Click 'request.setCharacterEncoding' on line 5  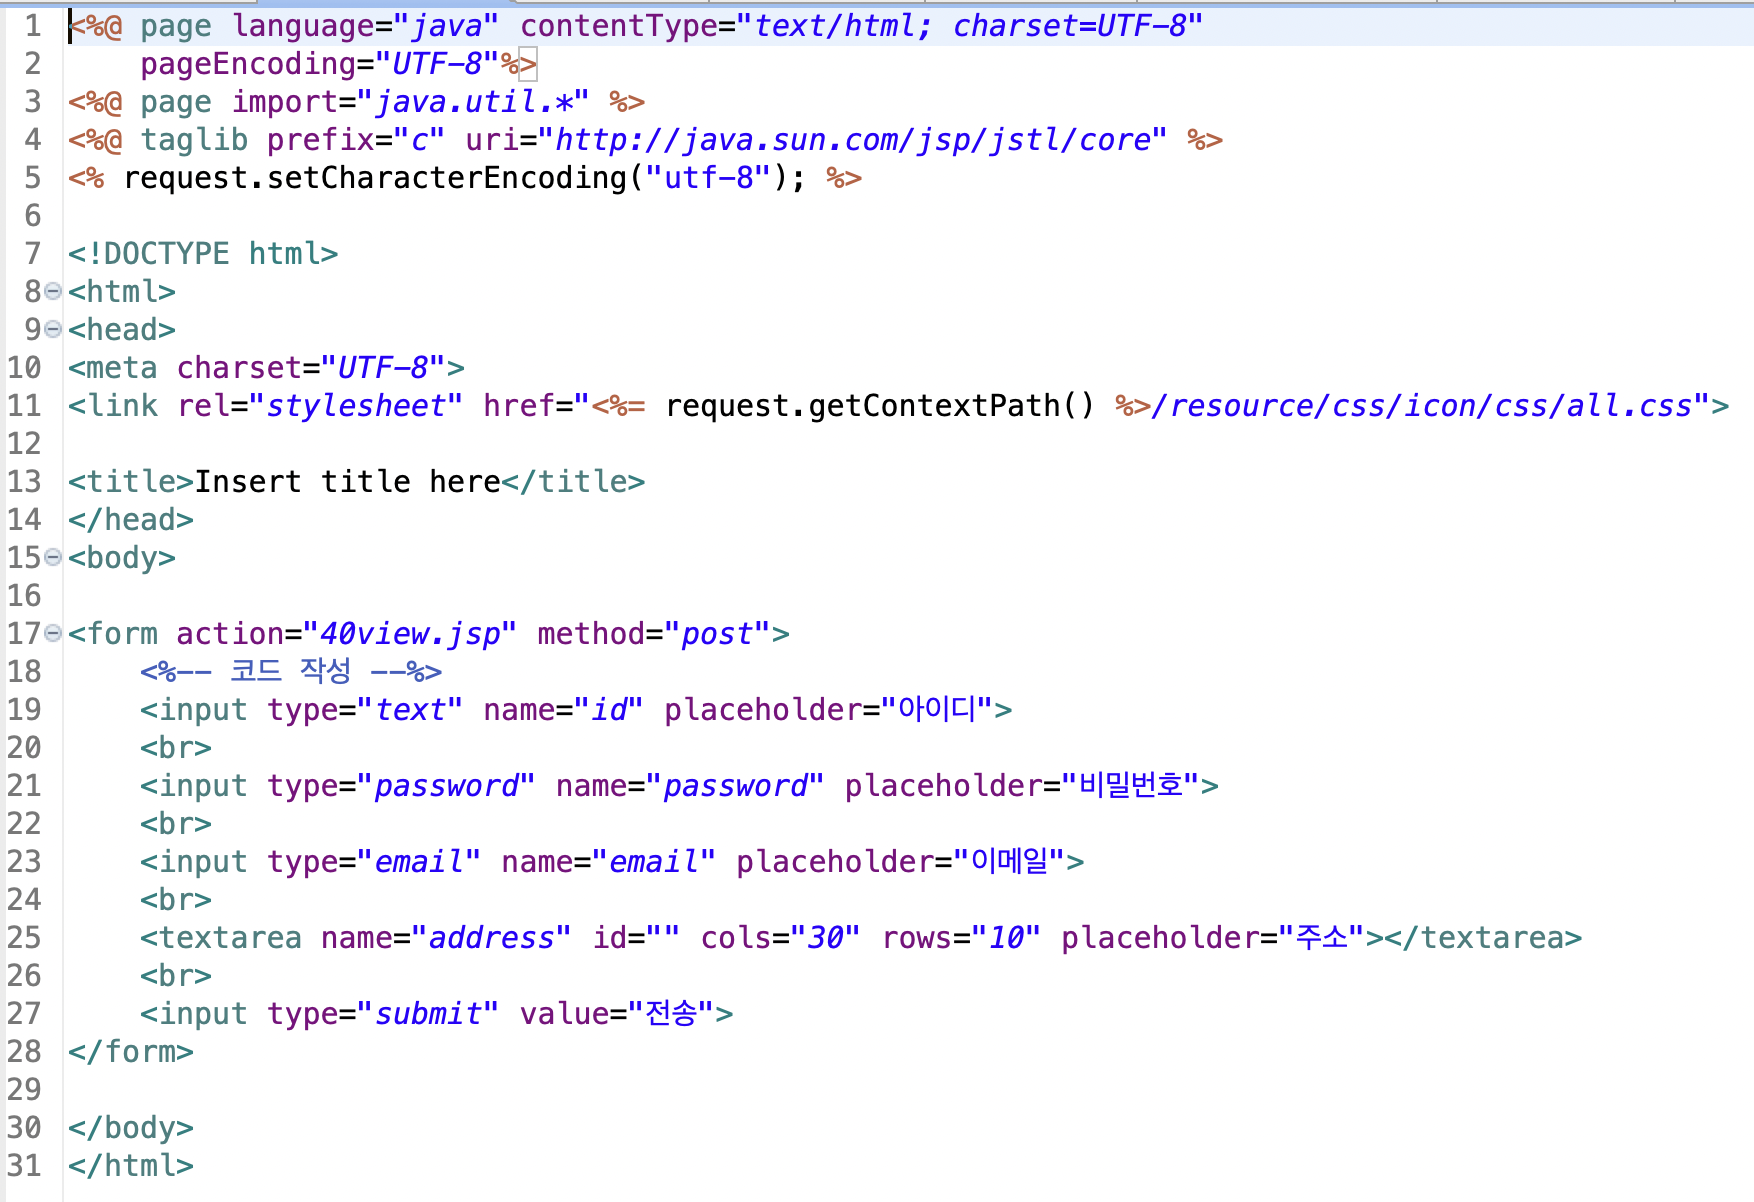[x=375, y=178]
